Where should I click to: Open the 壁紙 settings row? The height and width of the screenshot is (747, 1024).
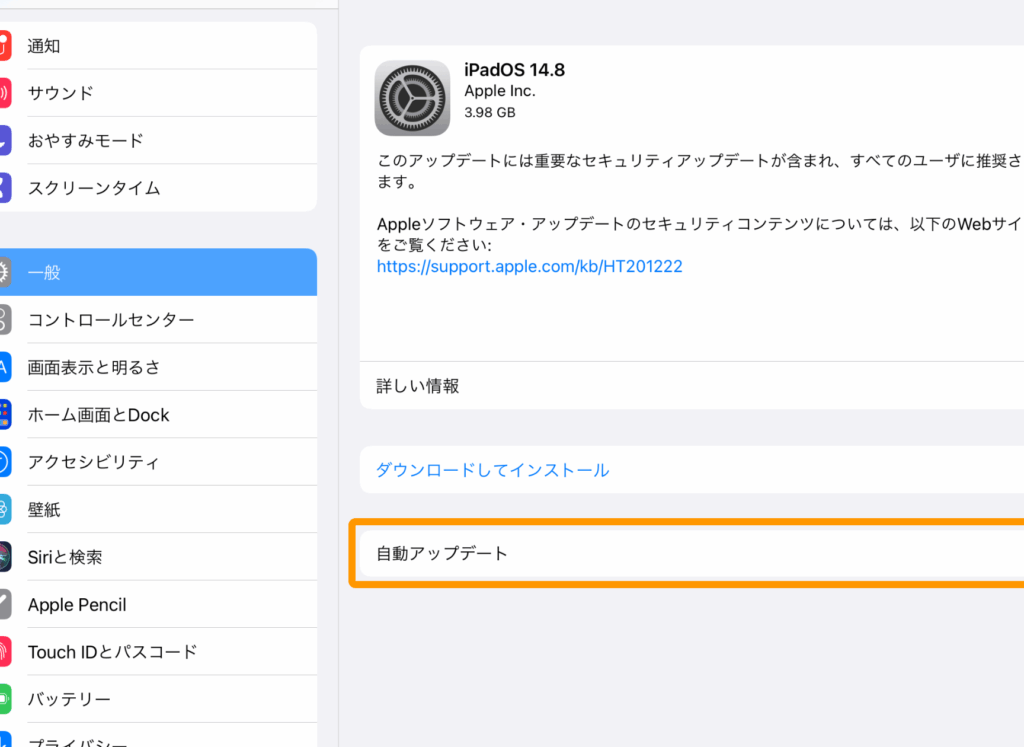(159, 509)
